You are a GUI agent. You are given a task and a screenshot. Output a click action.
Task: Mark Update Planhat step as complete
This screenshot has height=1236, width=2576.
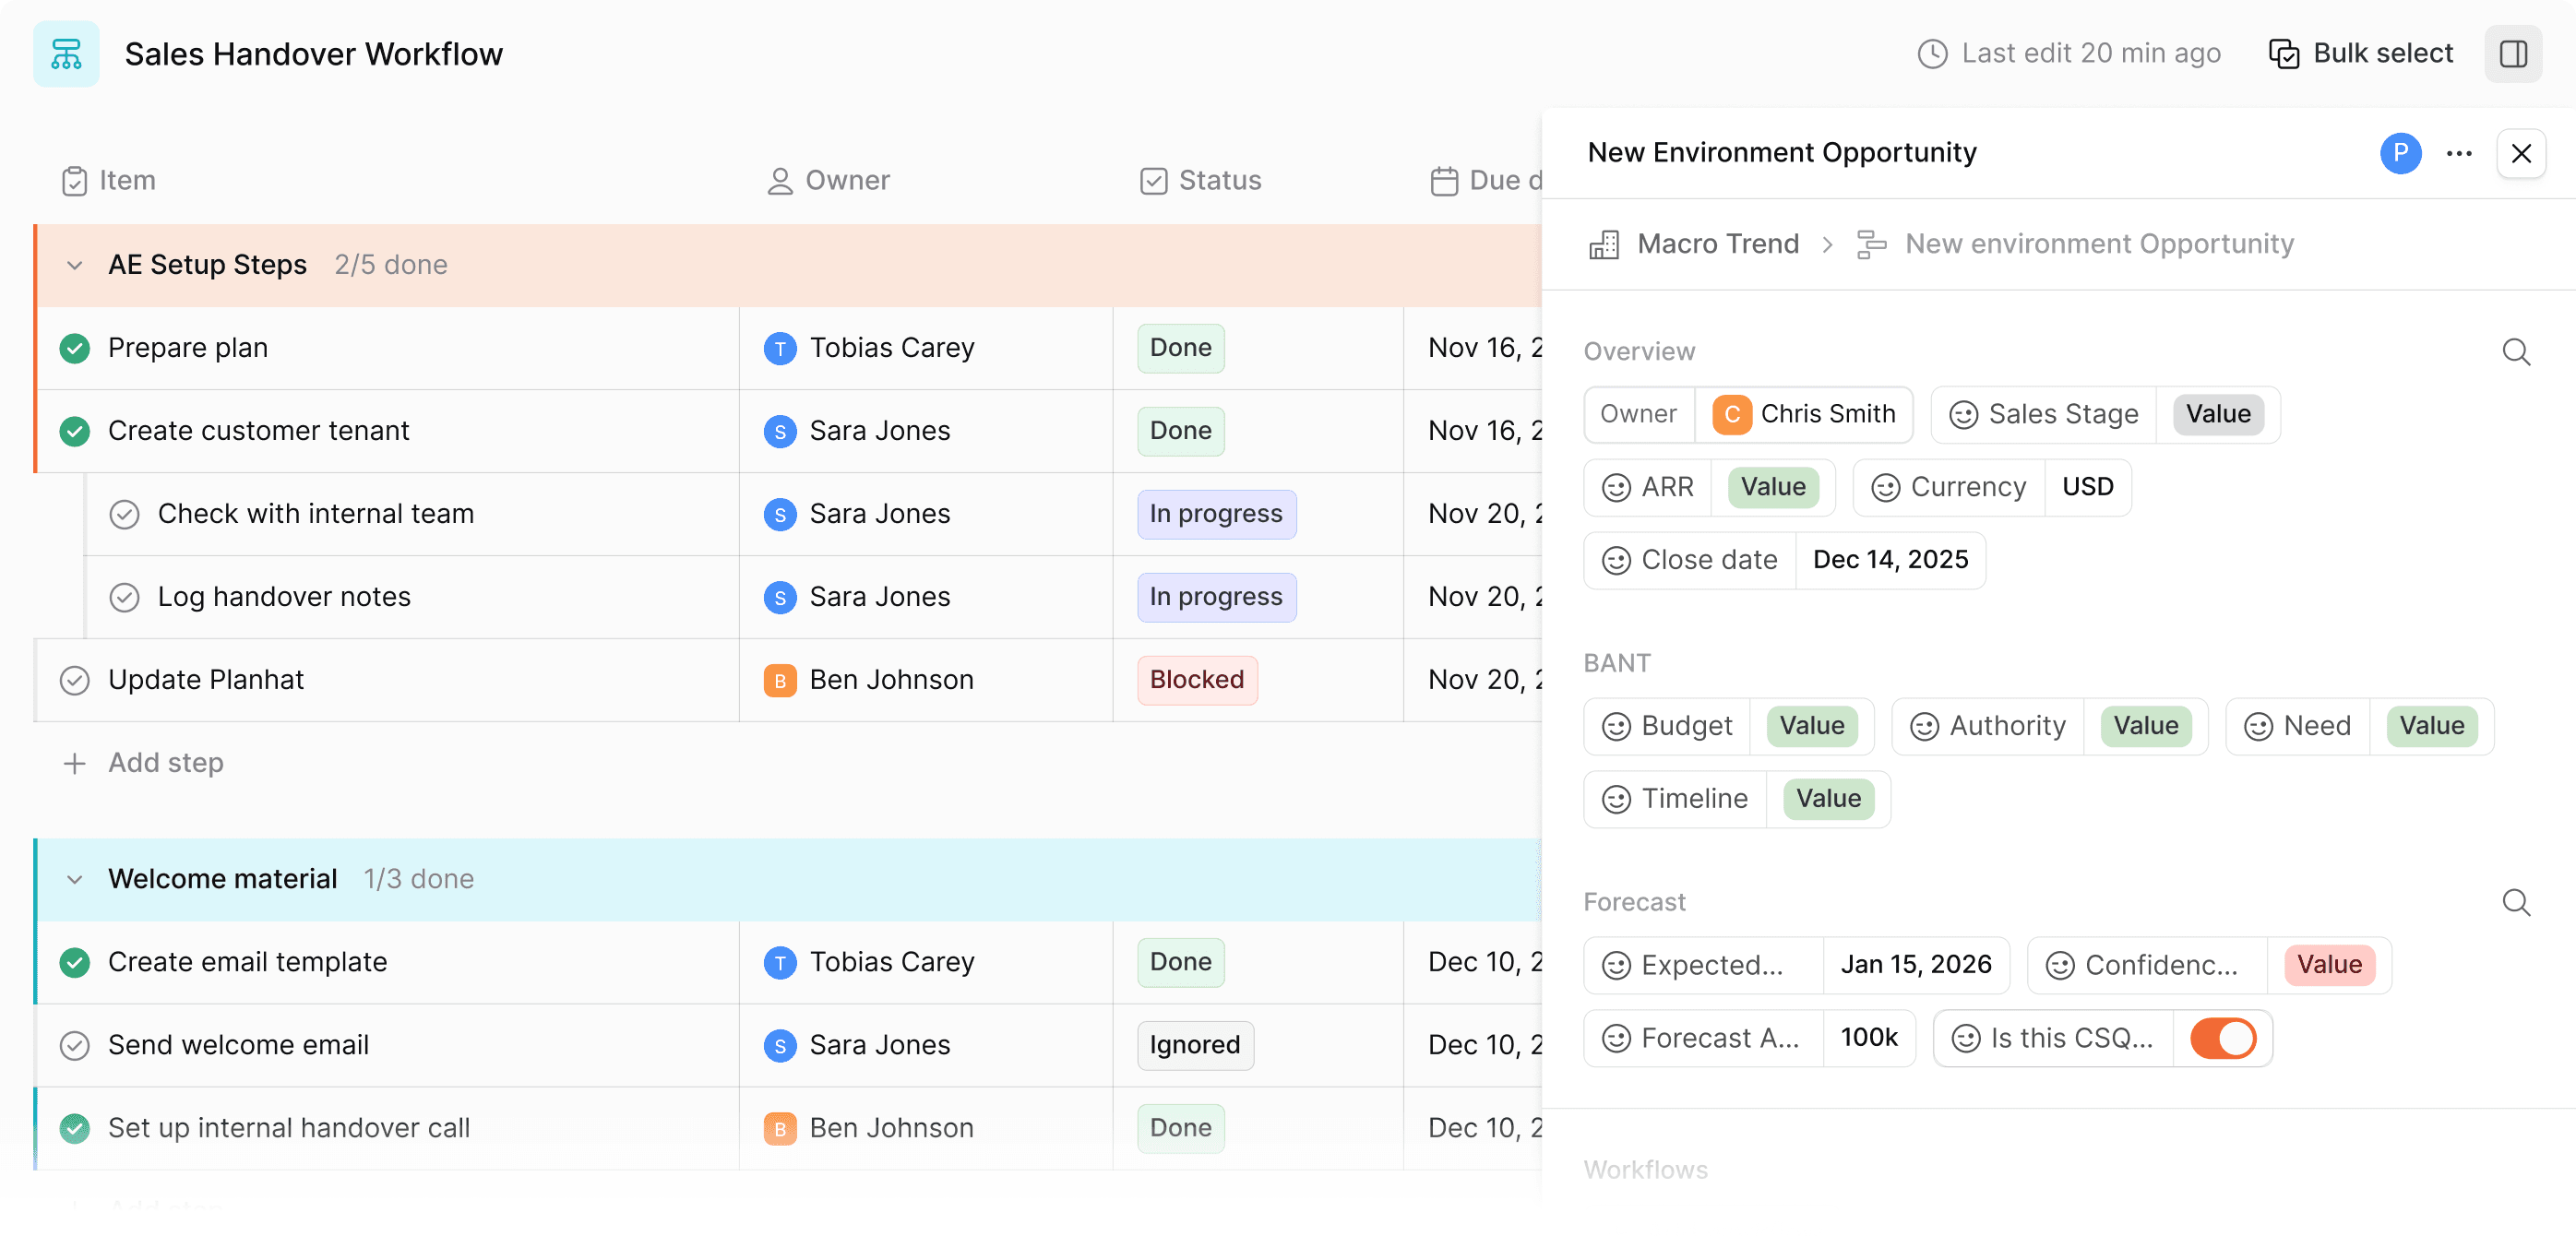pos(75,680)
